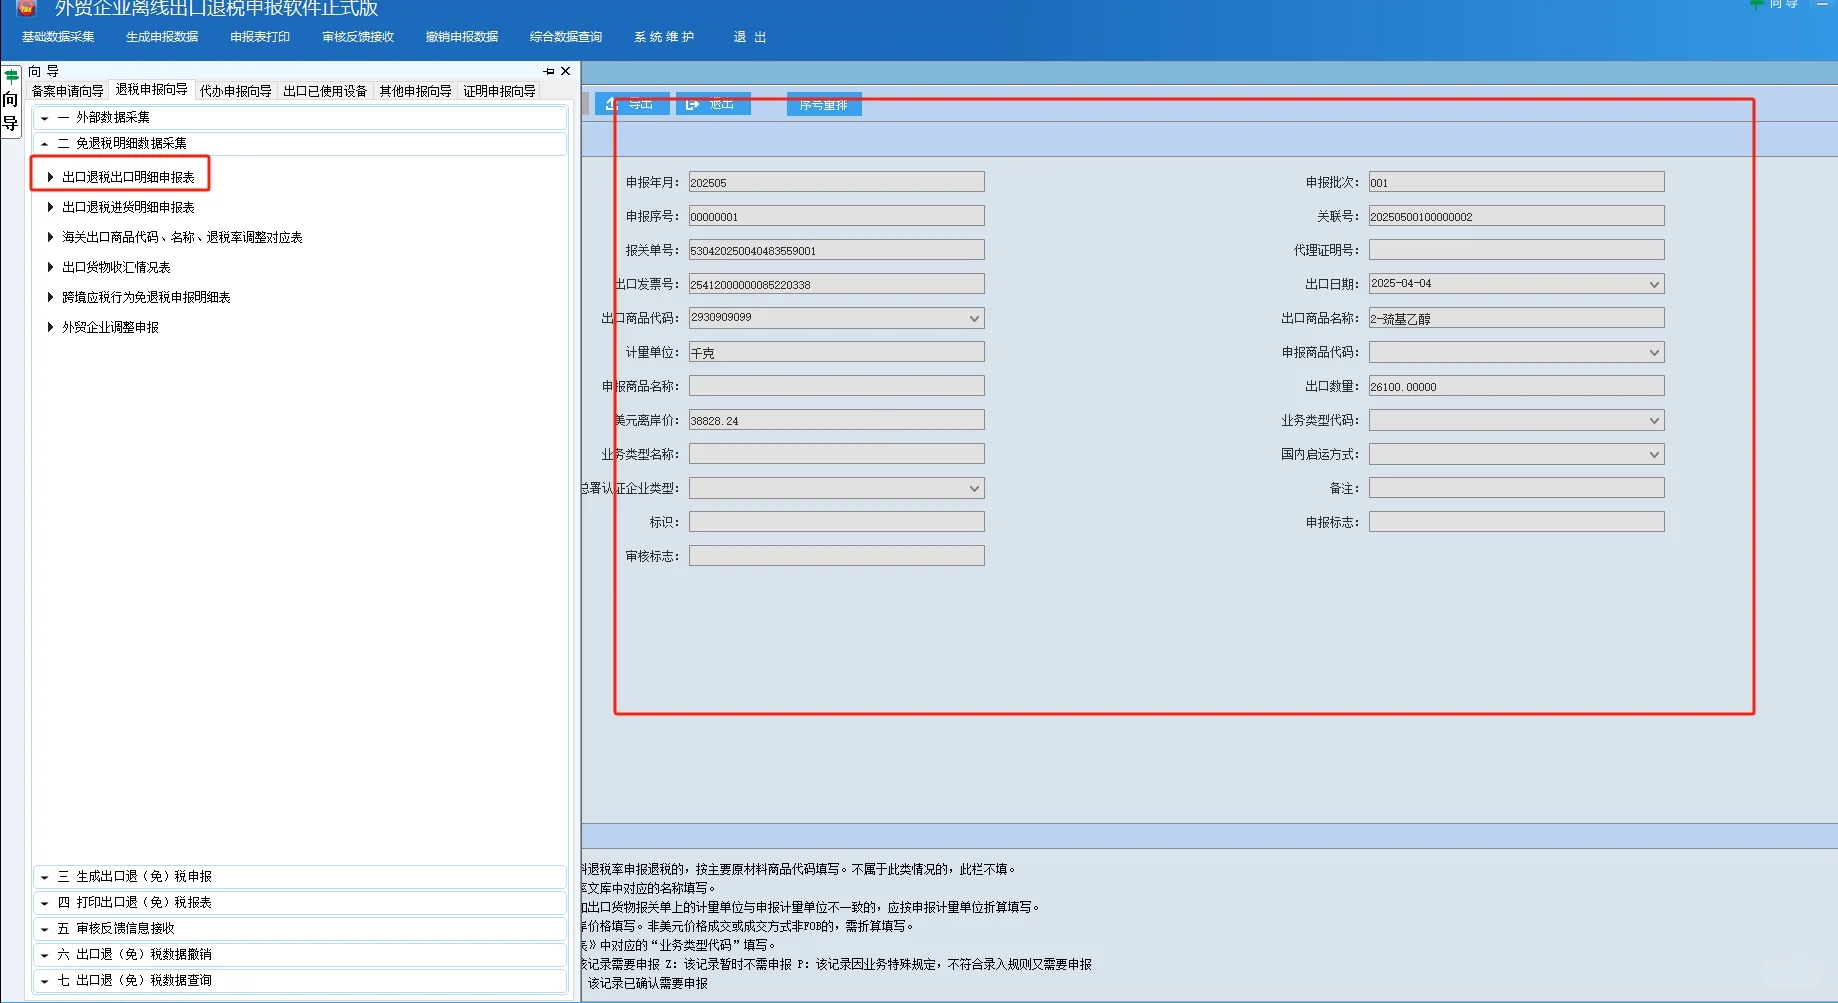Click the 申报序号 field
The image size is (1838, 1003).
[836, 216]
